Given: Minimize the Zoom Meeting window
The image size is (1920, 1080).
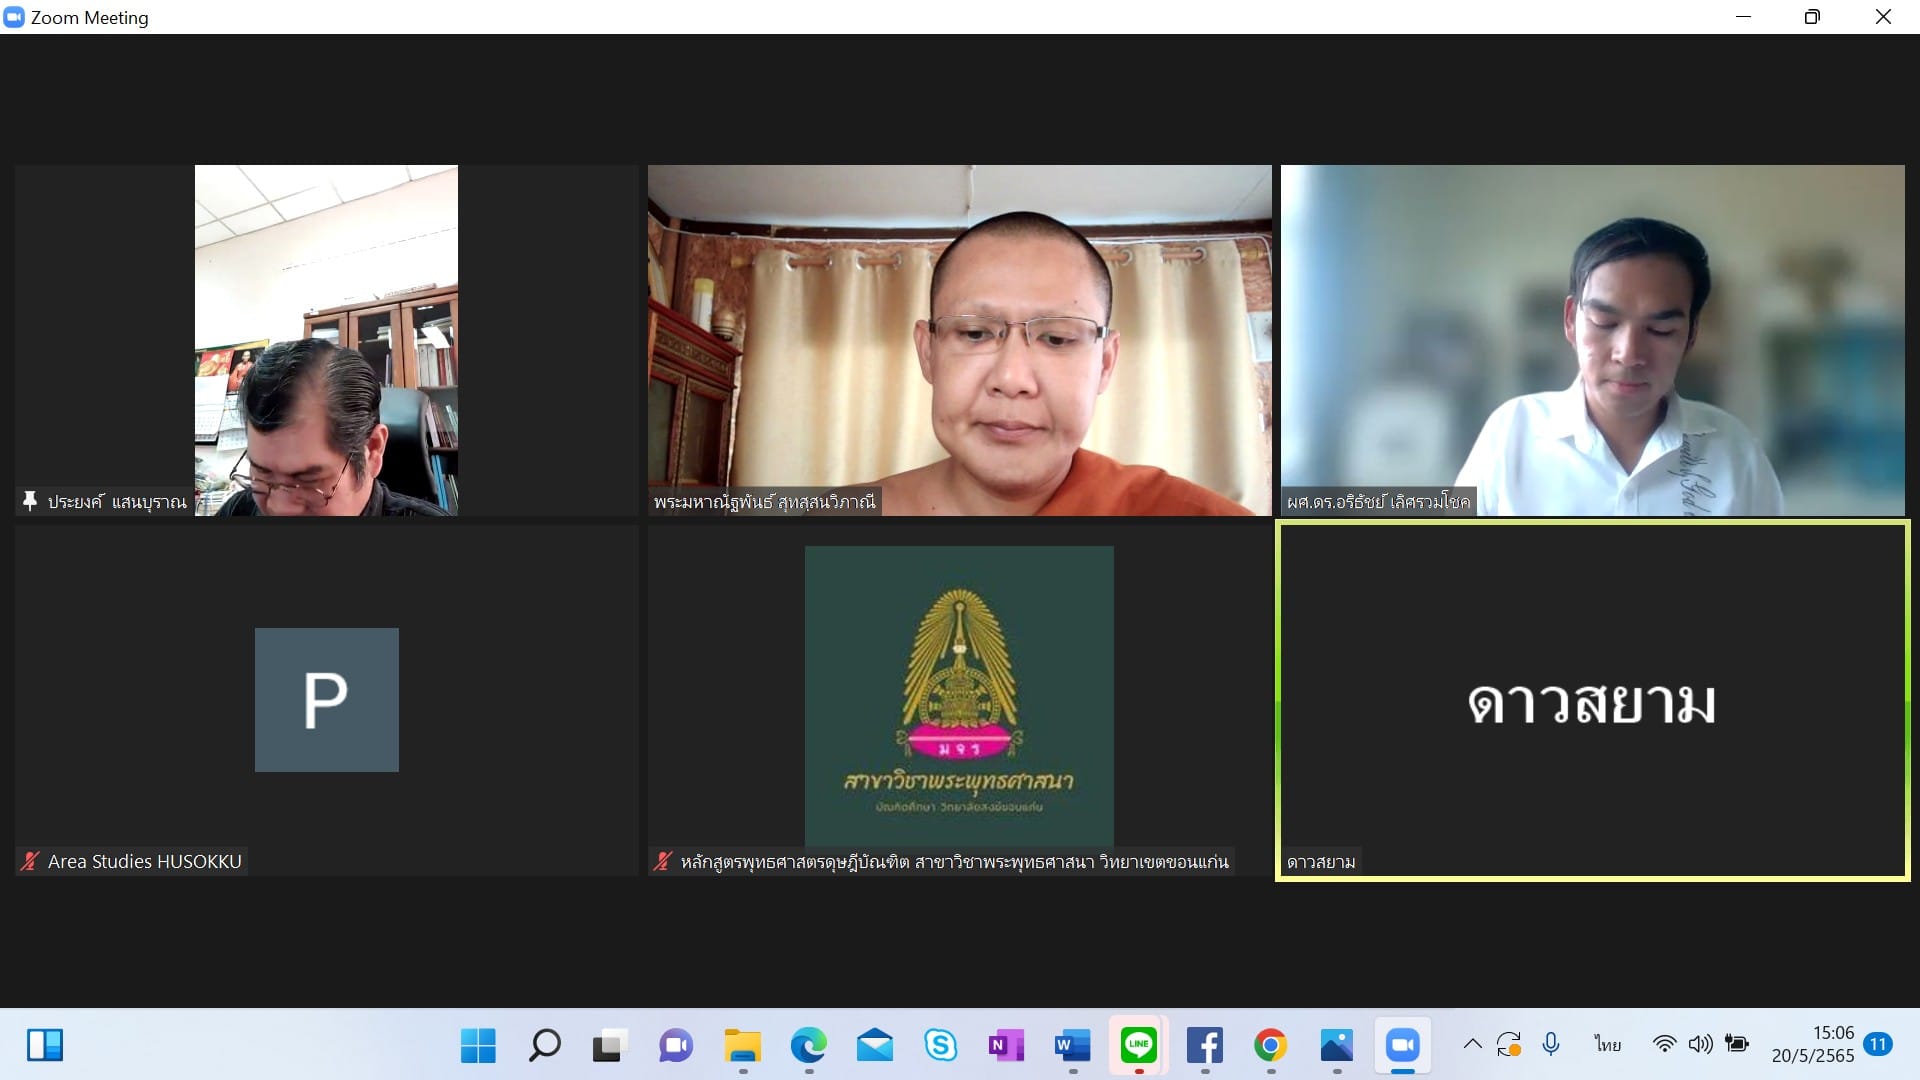Looking at the screenshot, I should pyautogui.click(x=1743, y=17).
